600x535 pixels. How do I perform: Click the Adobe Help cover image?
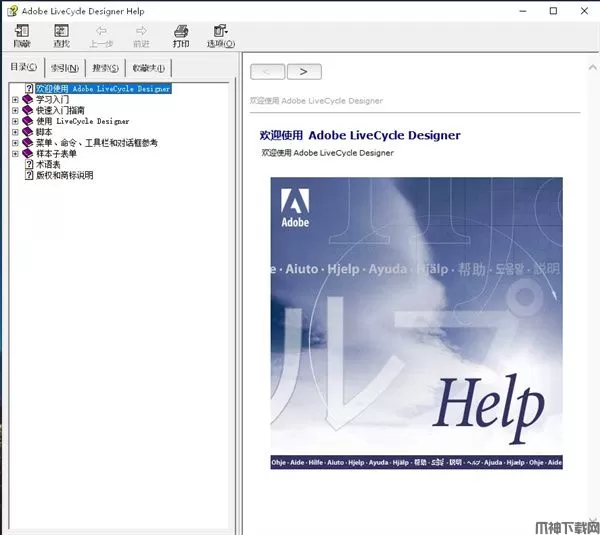point(416,323)
